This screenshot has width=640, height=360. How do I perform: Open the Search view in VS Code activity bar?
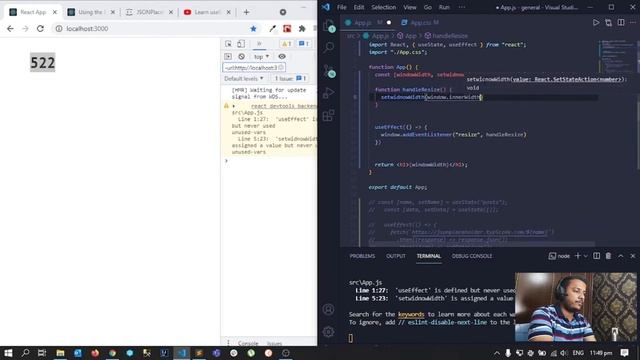pyautogui.click(x=329, y=47)
